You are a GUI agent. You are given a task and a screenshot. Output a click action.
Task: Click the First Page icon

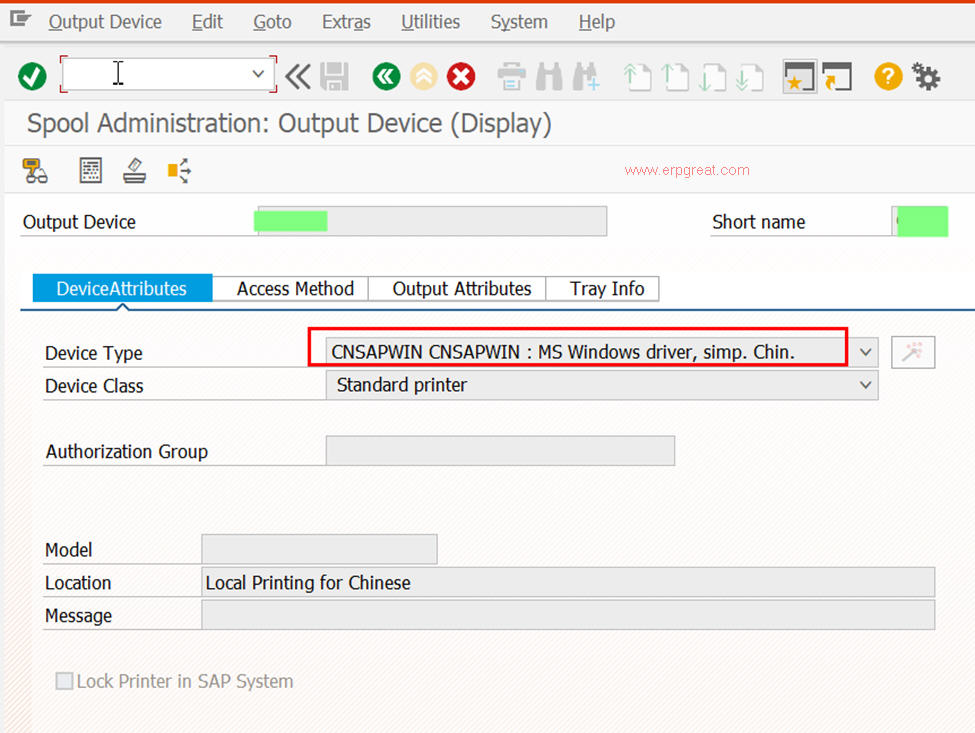[x=637, y=77]
